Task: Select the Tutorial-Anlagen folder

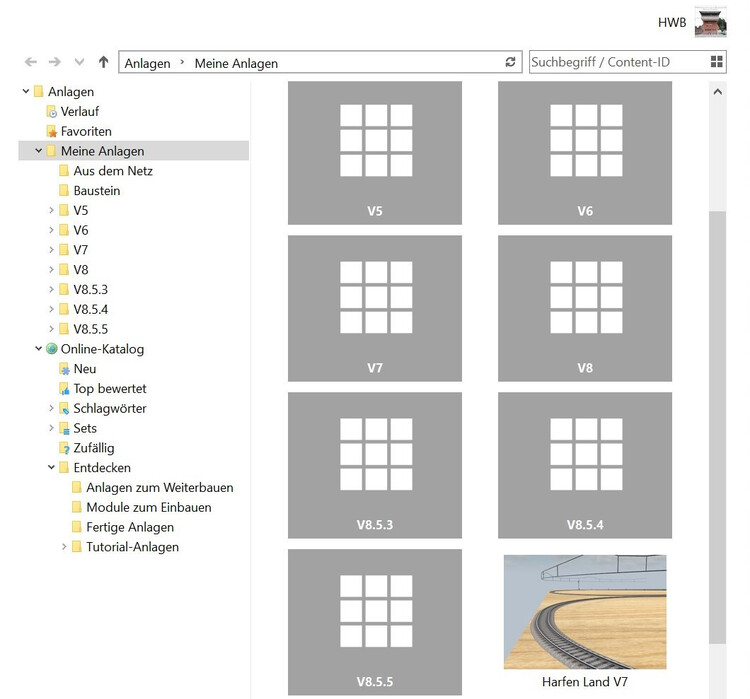Action: coord(132,547)
